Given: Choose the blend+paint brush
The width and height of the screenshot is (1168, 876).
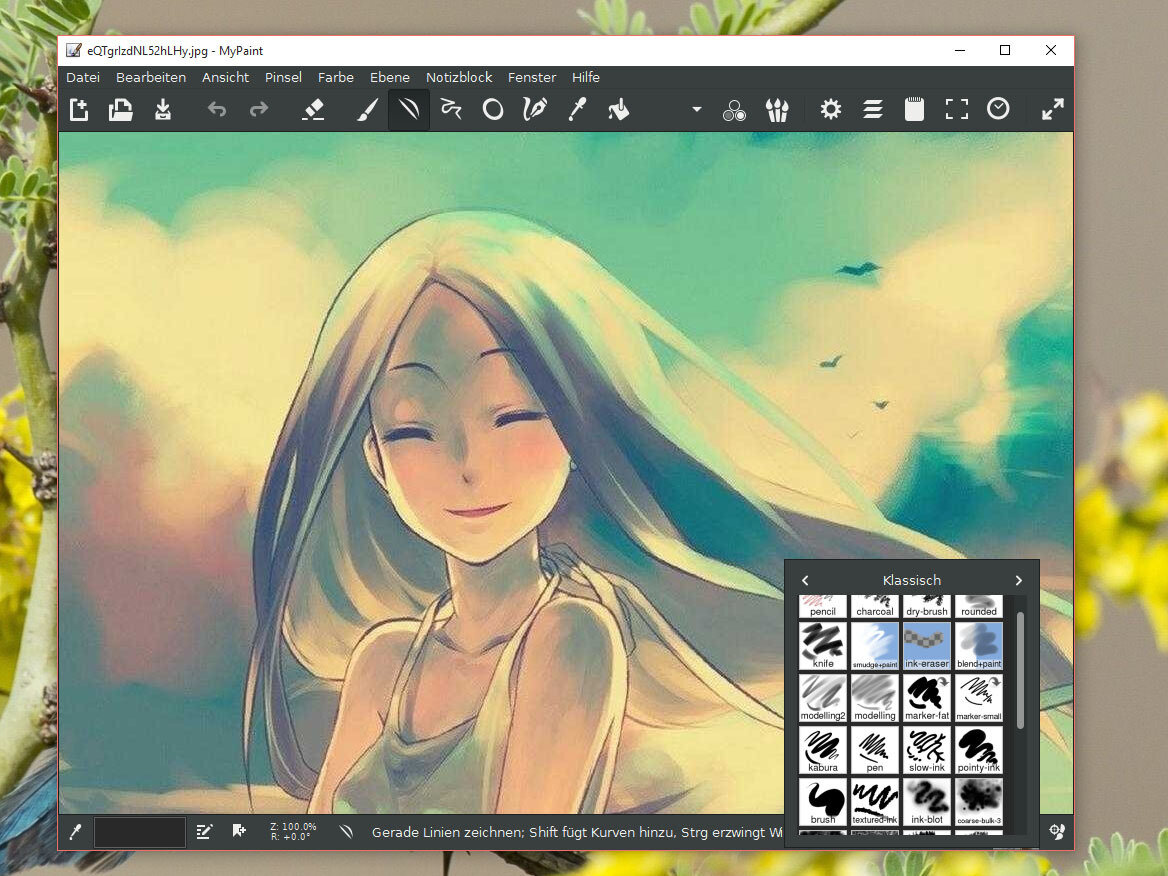Looking at the screenshot, I should pyautogui.click(x=979, y=646).
